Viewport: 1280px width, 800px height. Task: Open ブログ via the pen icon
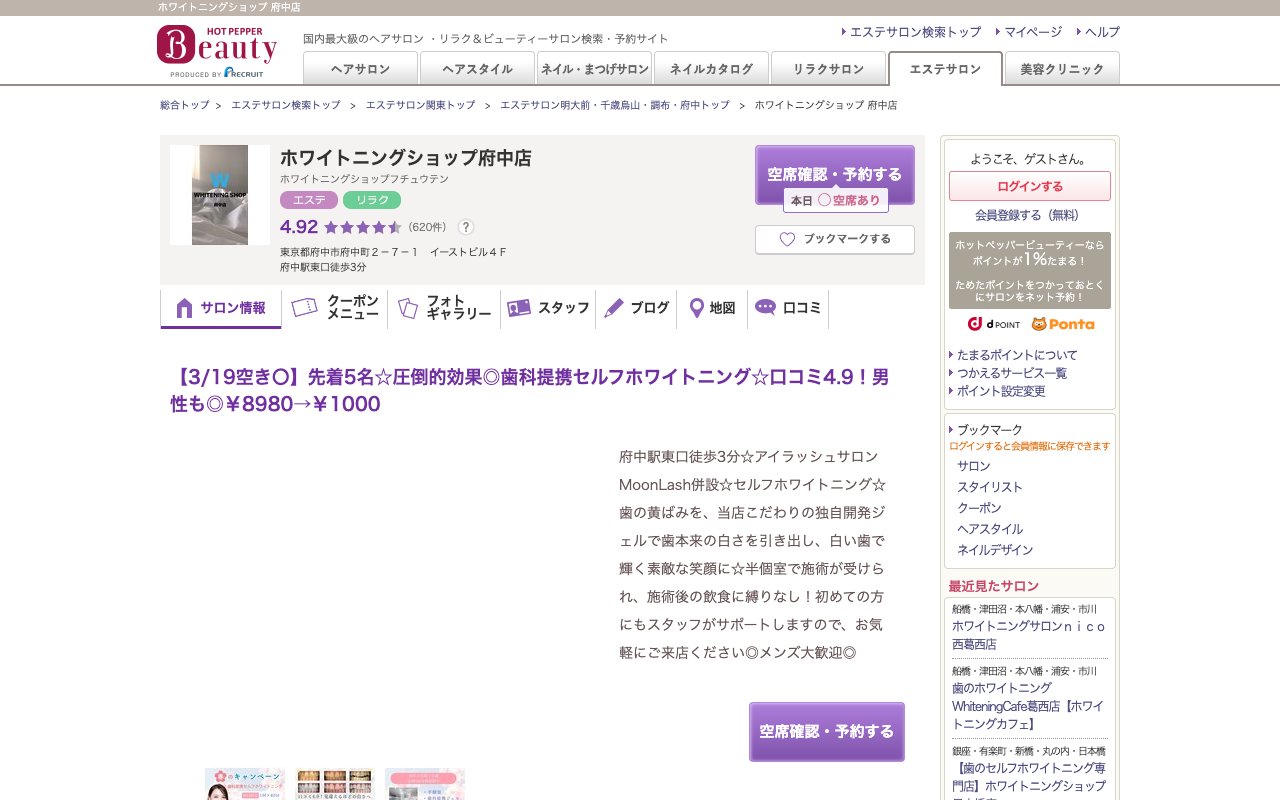[615, 307]
